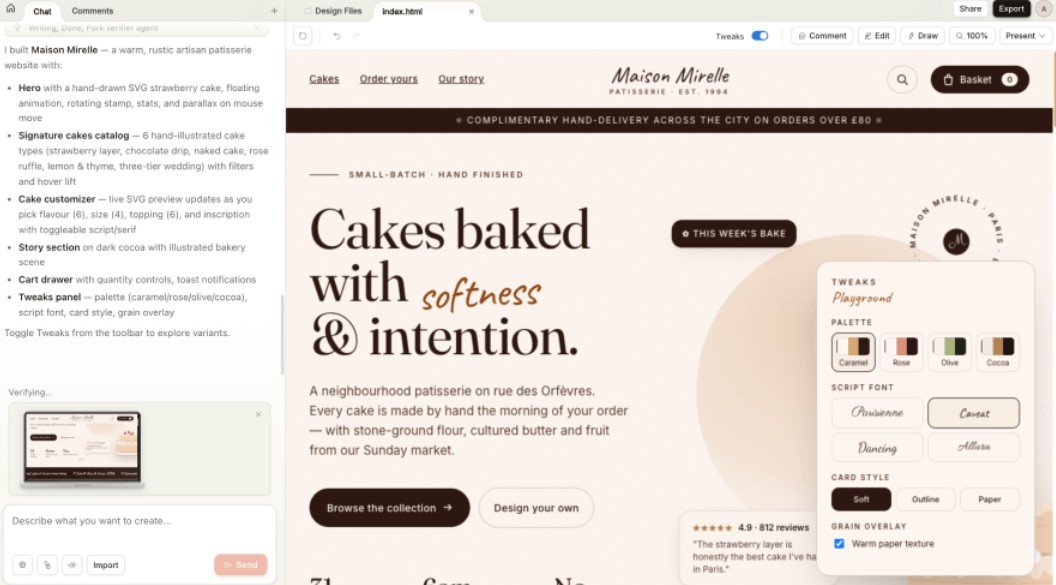Dismiss the verifying preview card

[x=258, y=415]
